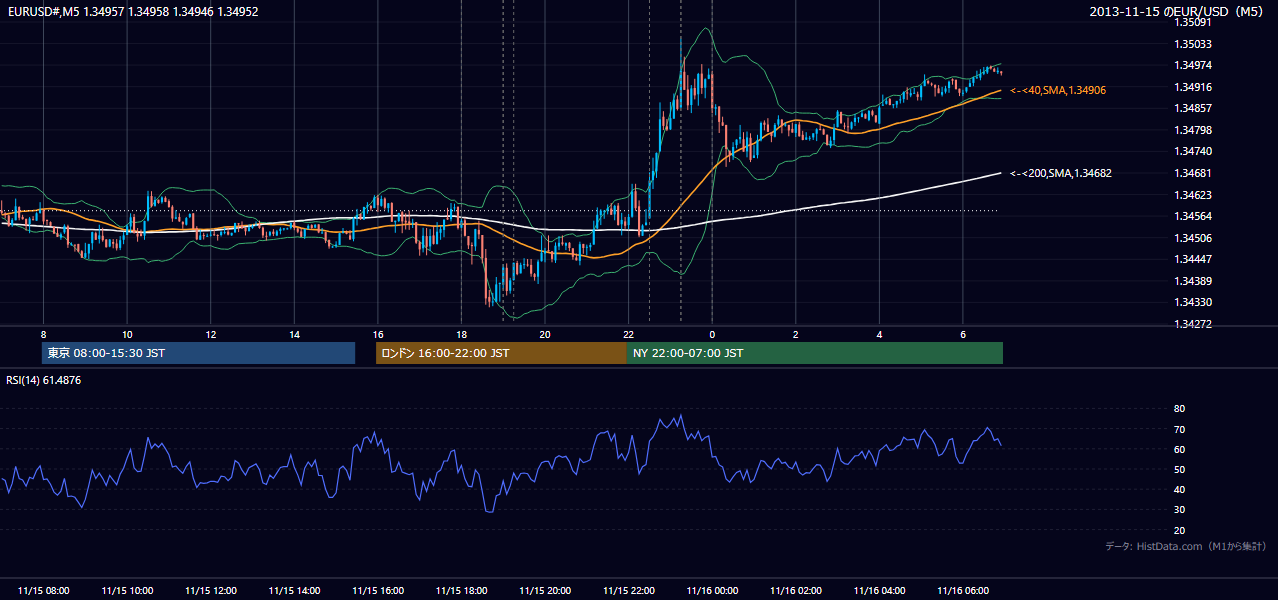
Task: Click hour tick 4 under price chart
Action: (x=879, y=334)
